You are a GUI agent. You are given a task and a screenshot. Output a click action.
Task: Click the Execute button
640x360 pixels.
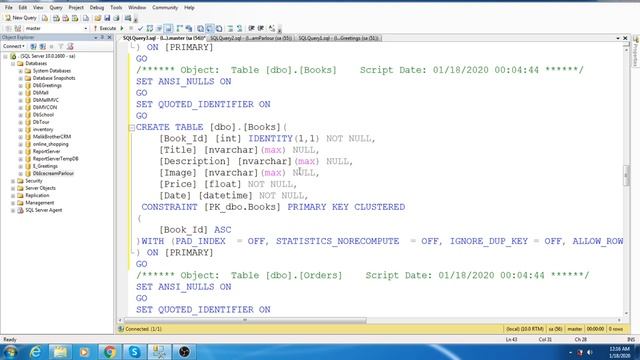105,28
